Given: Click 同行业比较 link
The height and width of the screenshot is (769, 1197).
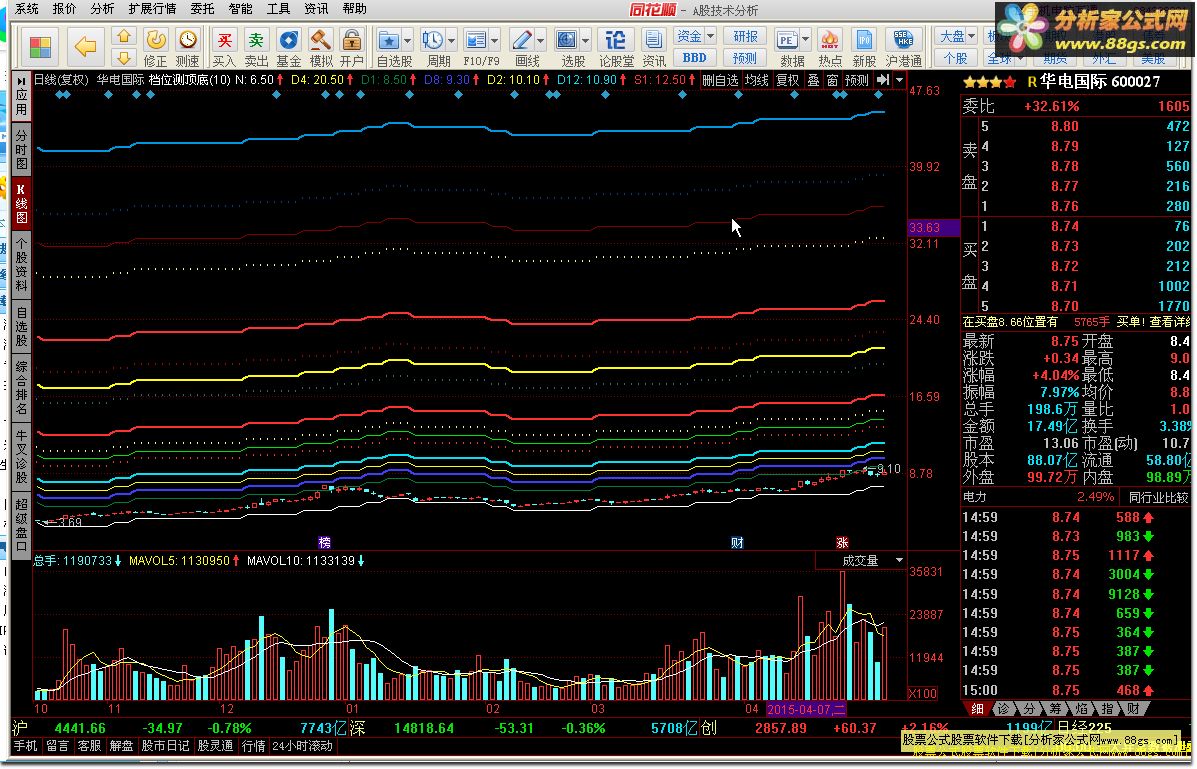Looking at the screenshot, I should [x=1158, y=497].
